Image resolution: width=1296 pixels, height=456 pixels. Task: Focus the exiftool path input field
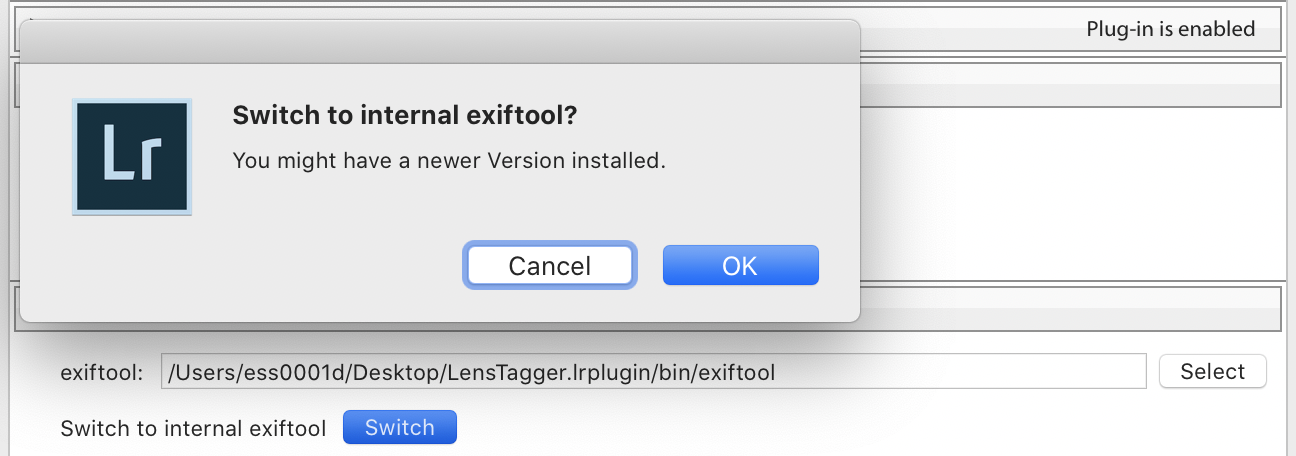(x=654, y=372)
